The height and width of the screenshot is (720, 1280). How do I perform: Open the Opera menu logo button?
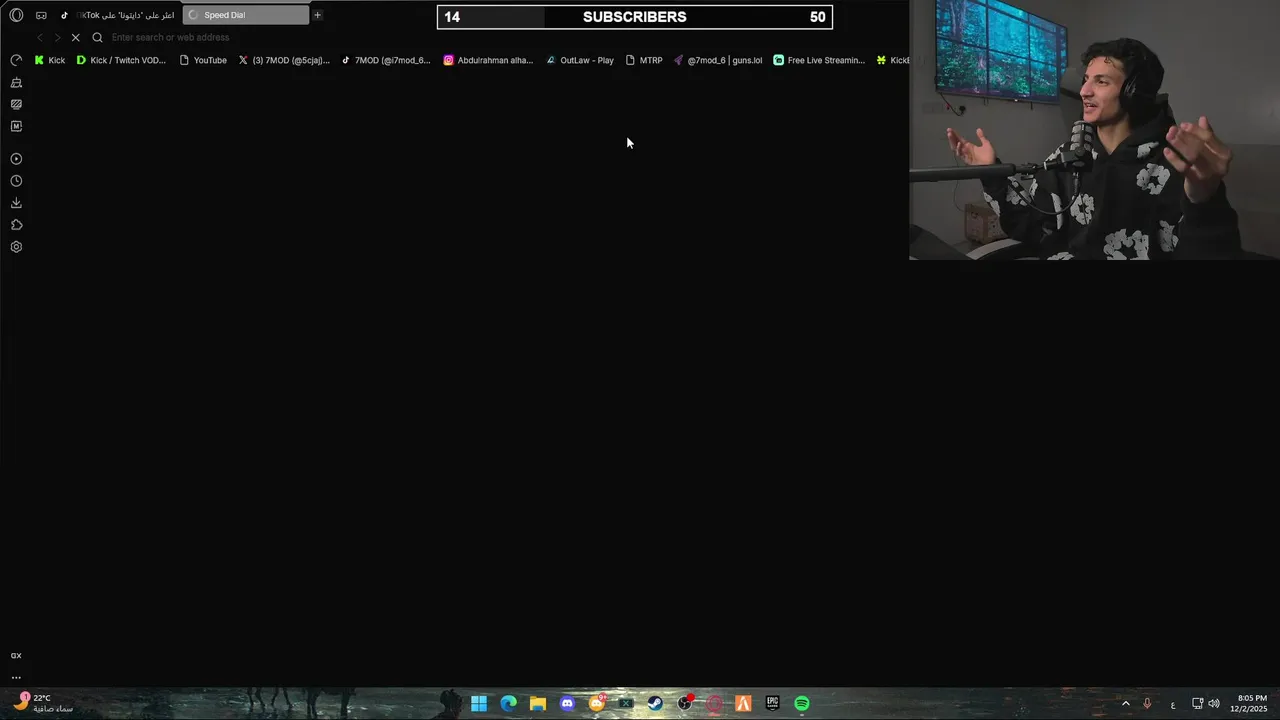point(16,15)
